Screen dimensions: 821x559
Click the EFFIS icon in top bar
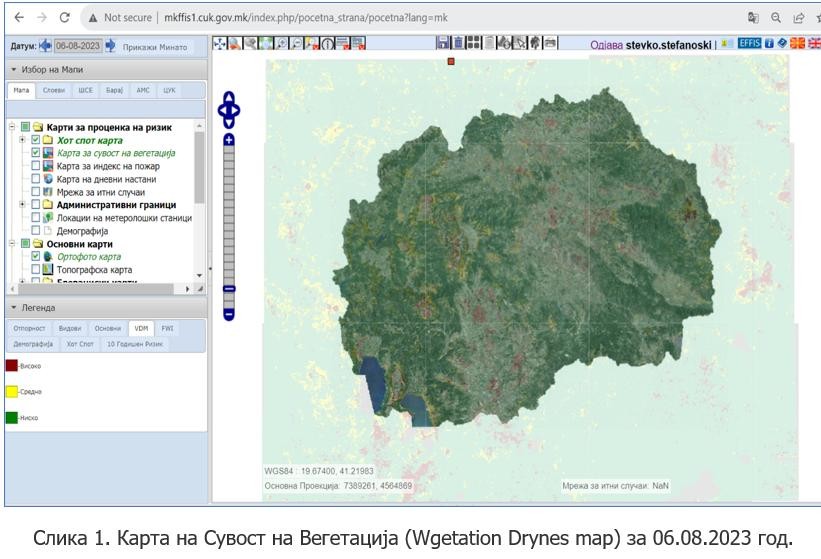749,44
